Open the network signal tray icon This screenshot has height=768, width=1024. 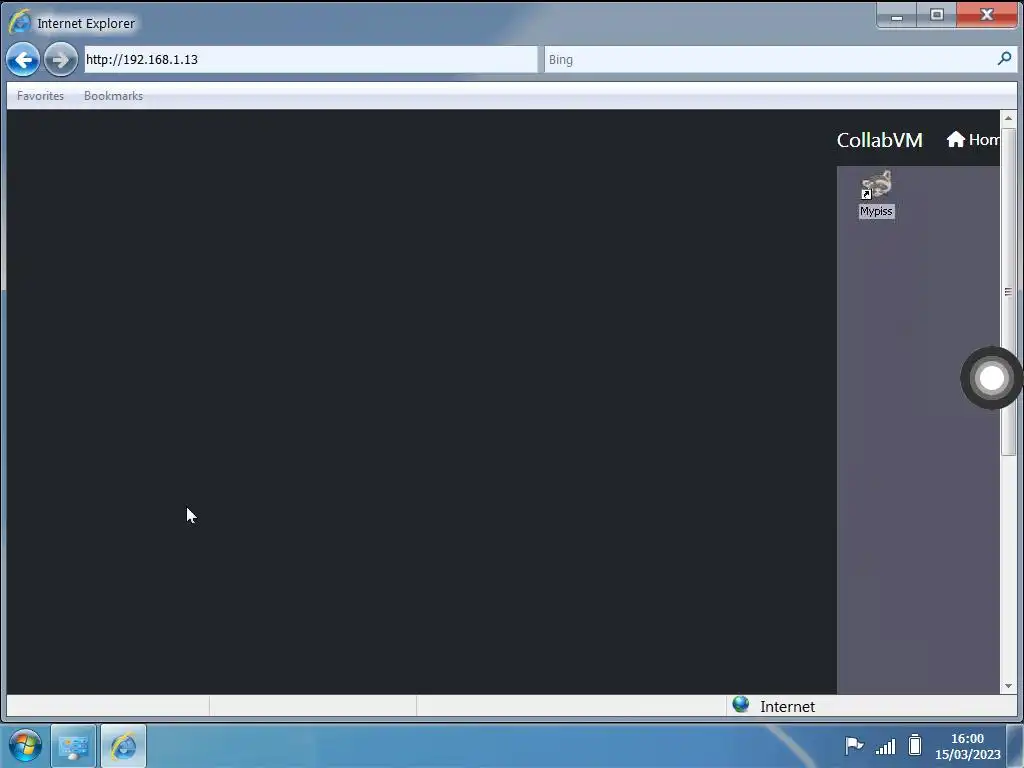(x=885, y=746)
